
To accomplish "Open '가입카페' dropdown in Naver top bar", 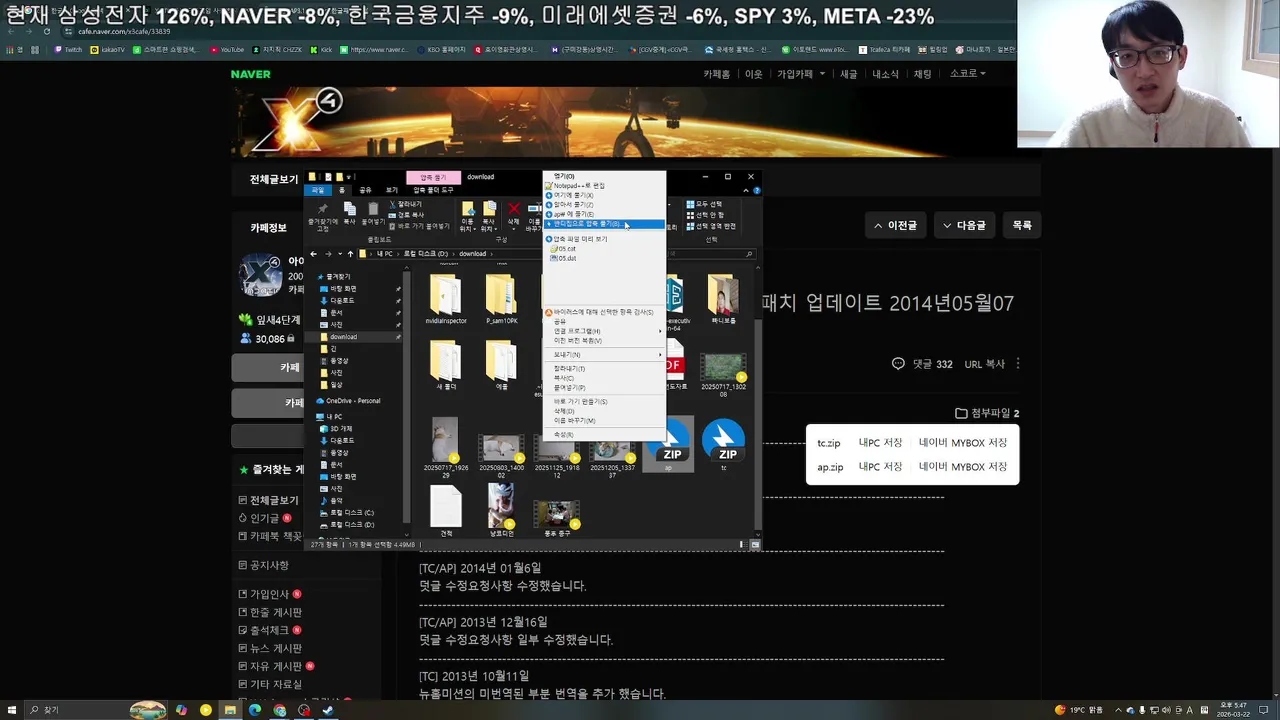I will pos(801,74).
